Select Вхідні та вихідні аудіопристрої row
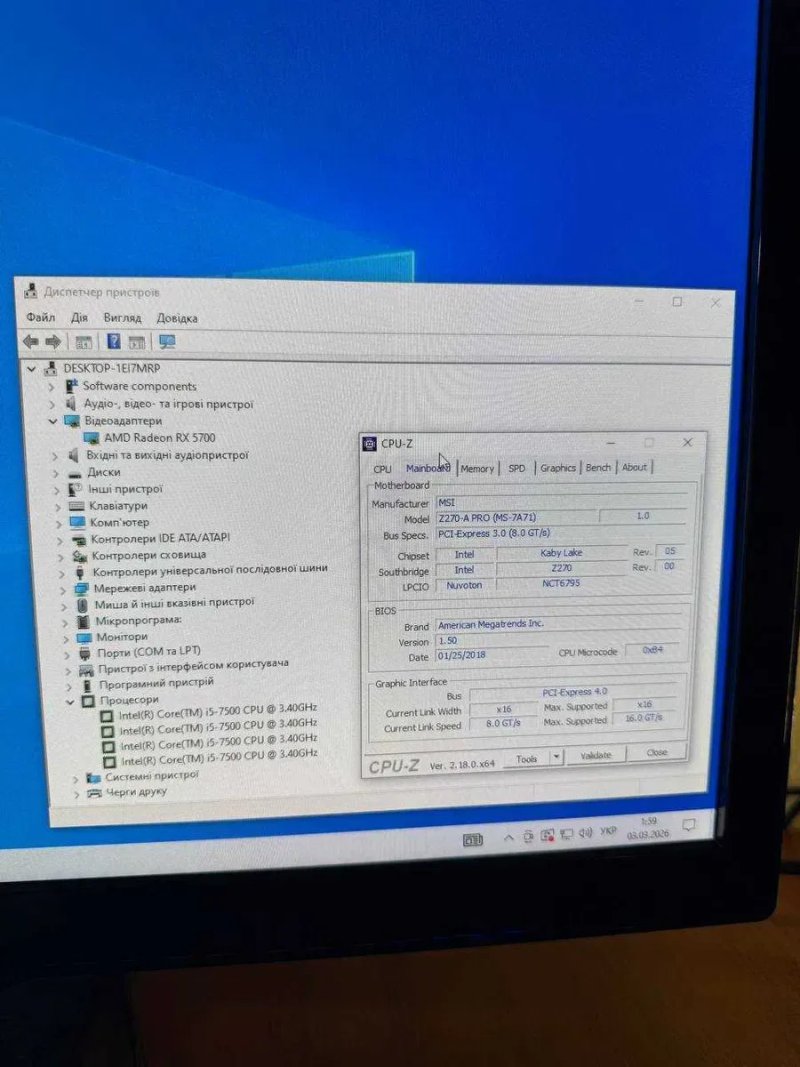Image resolution: width=800 pixels, height=1067 pixels. (167, 455)
